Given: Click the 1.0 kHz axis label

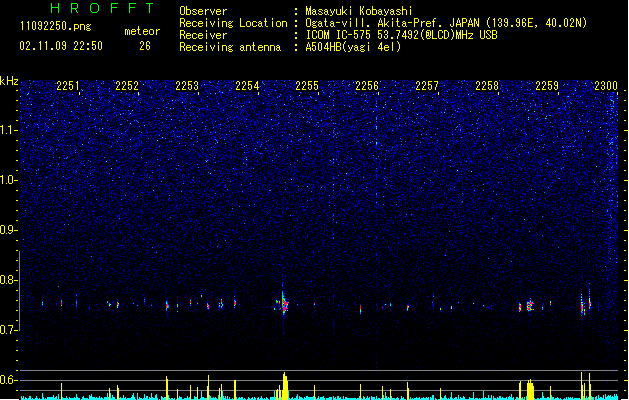Looking at the screenshot, I should coord(8,180).
